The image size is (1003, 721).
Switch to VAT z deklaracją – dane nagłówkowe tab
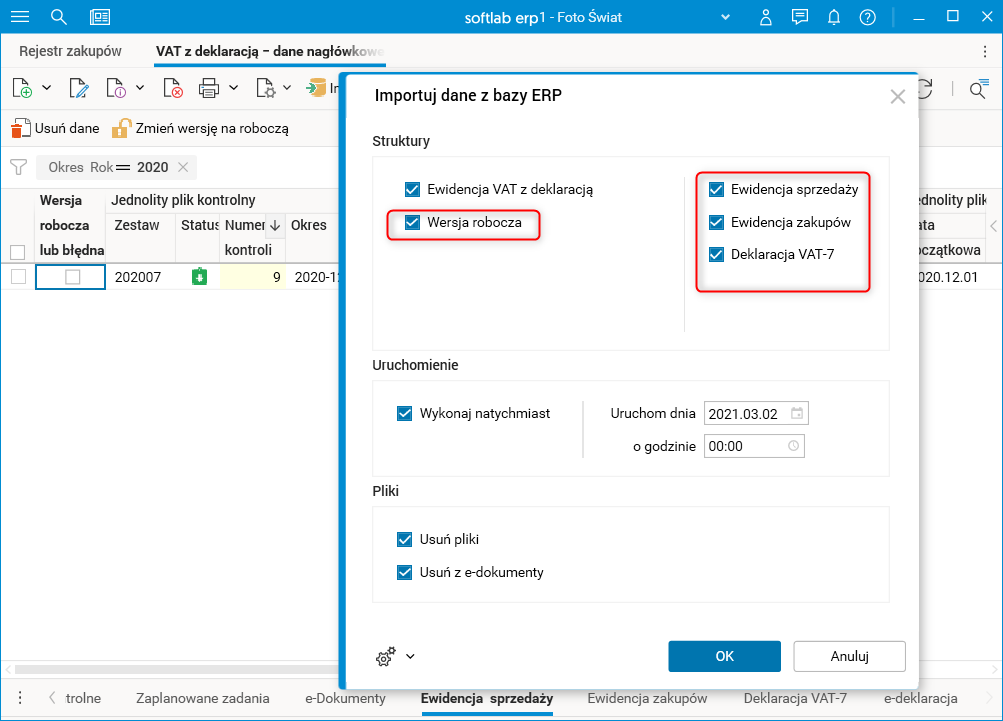tap(270, 51)
